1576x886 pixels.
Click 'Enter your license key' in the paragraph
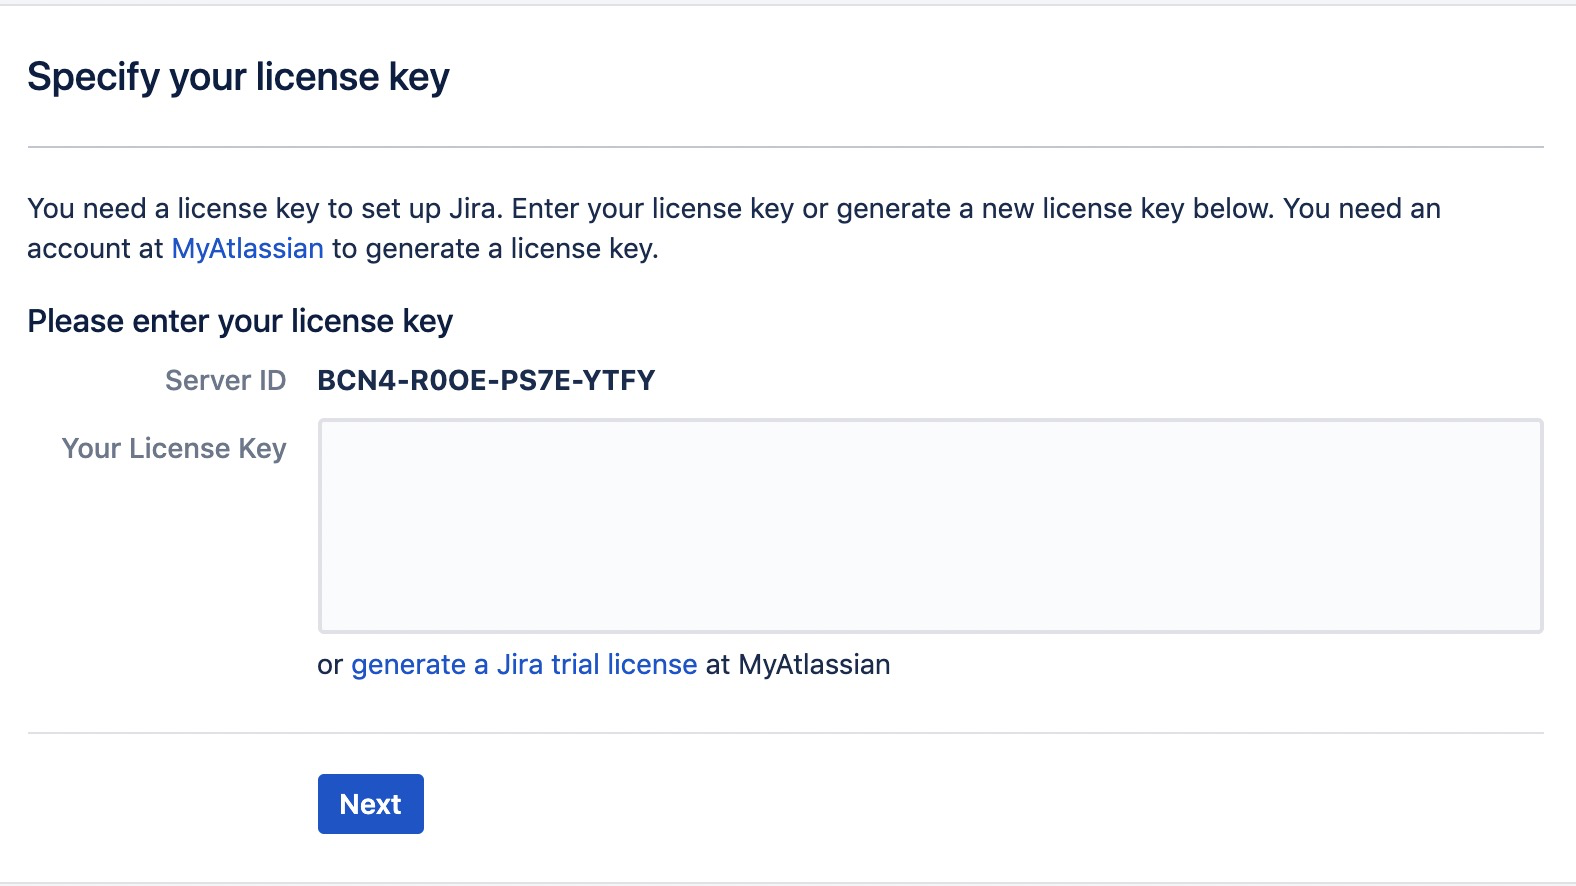point(652,209)
